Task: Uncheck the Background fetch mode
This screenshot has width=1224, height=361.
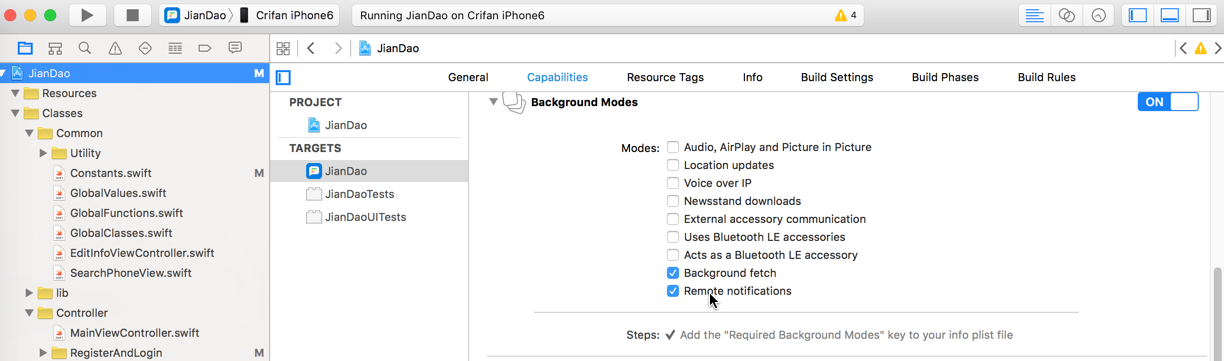Action: [673, 273]
